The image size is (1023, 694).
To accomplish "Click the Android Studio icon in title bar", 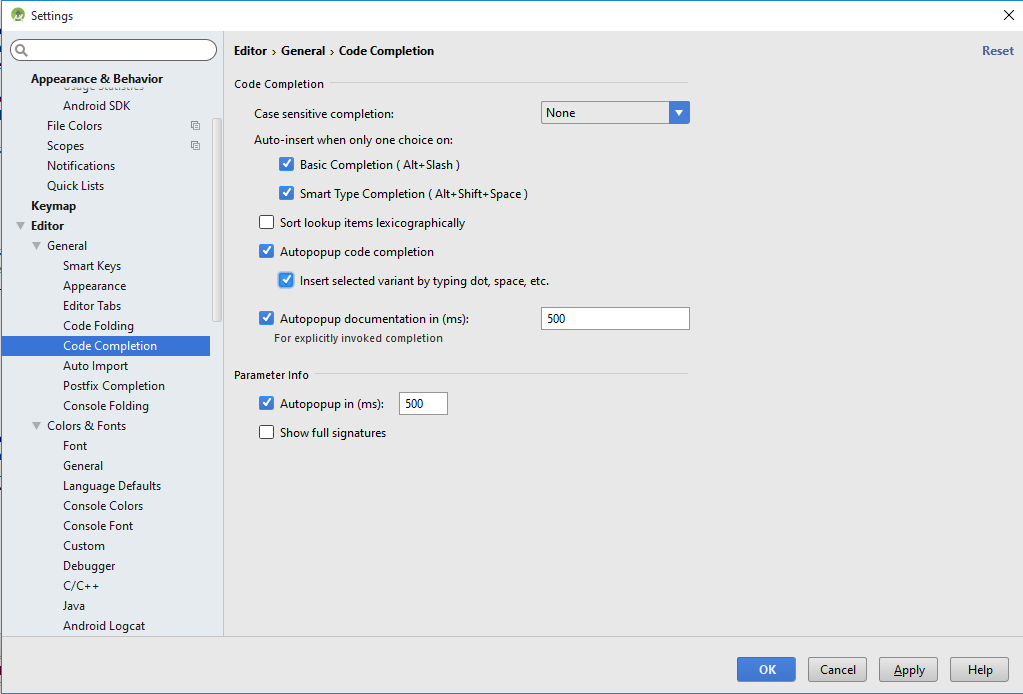I will pos(18,15).
